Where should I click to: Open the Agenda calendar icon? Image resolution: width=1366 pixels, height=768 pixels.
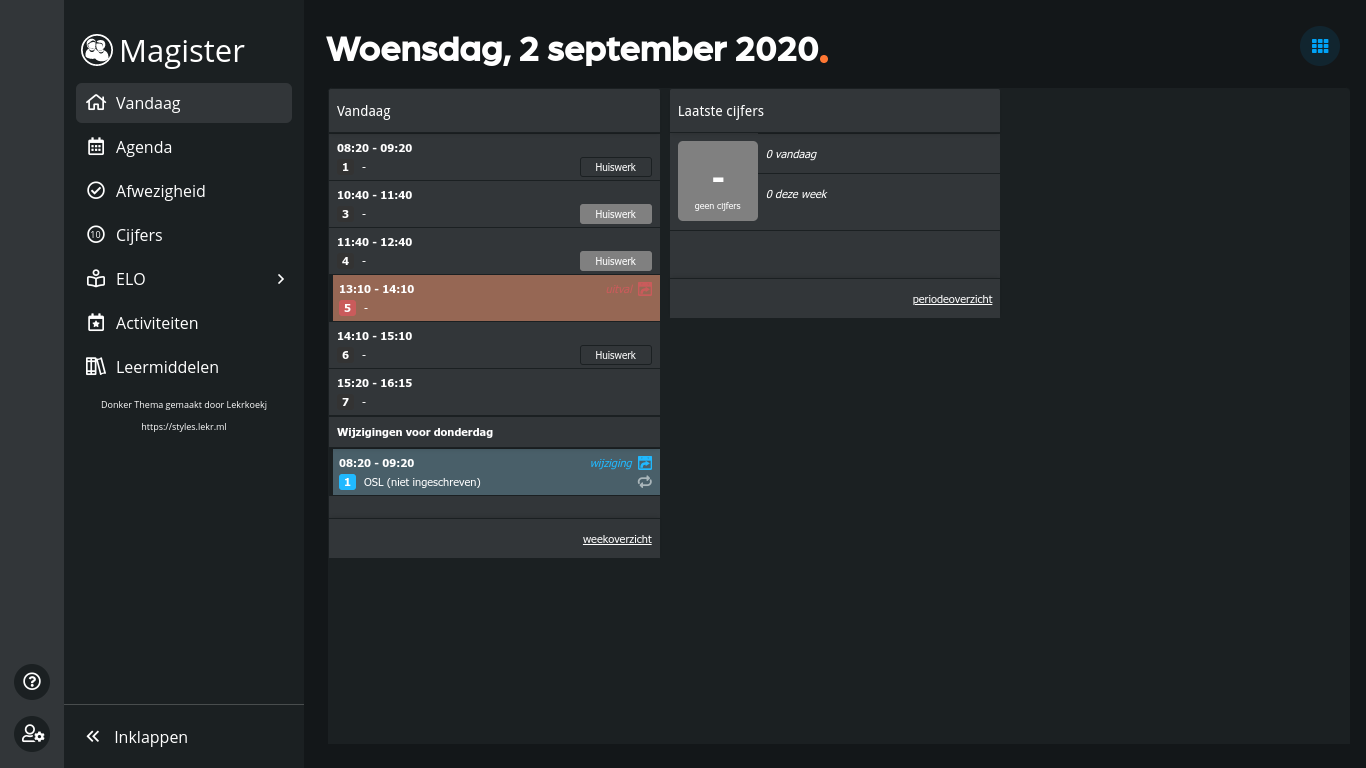click(96, 146)
